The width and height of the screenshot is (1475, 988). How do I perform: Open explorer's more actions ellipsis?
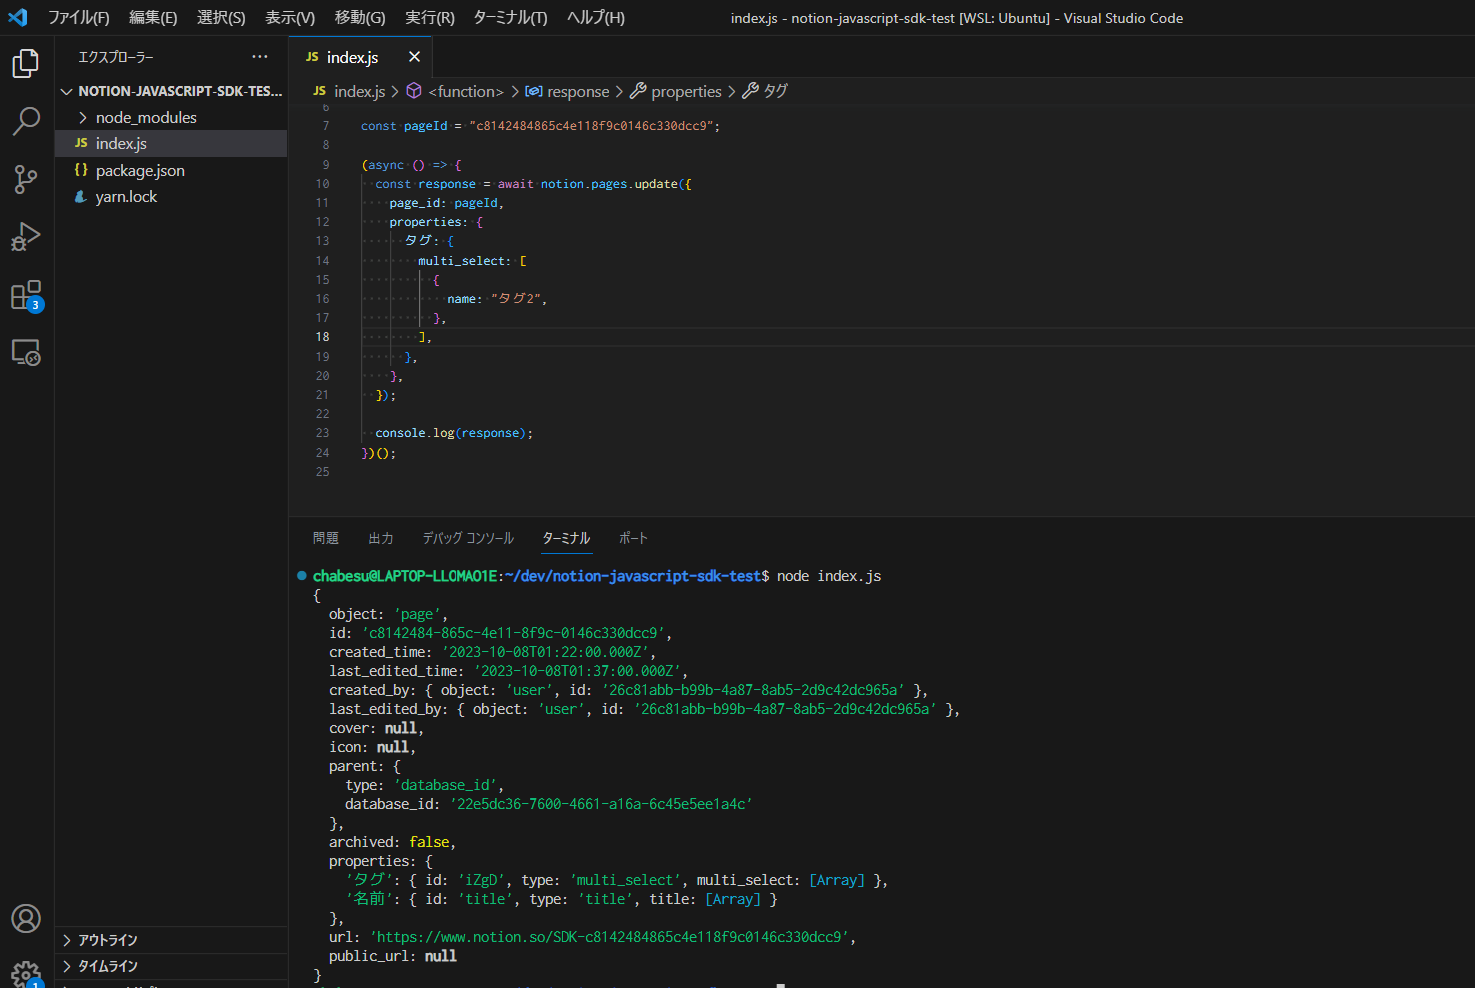point(260,57)
